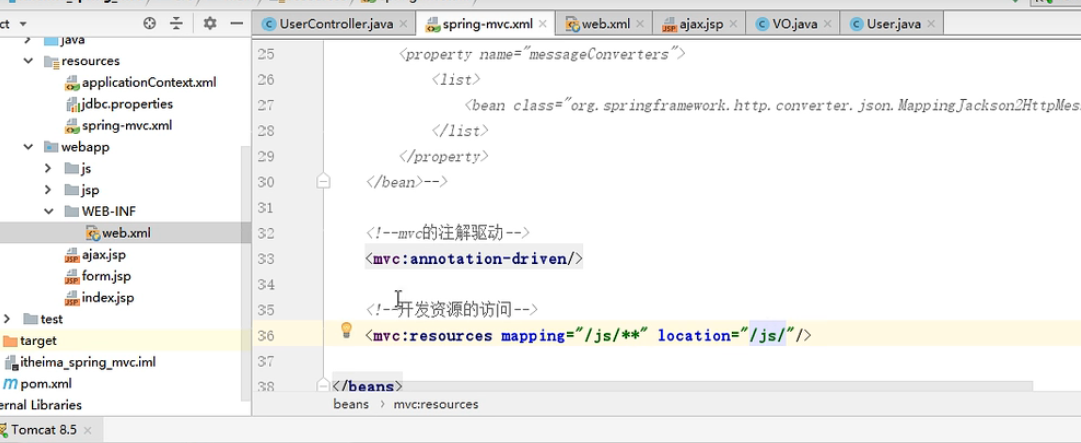Click the yellow intention lightbulb on line 36
Viewport: 1081px width, 443px height.
tap(346, 330)
